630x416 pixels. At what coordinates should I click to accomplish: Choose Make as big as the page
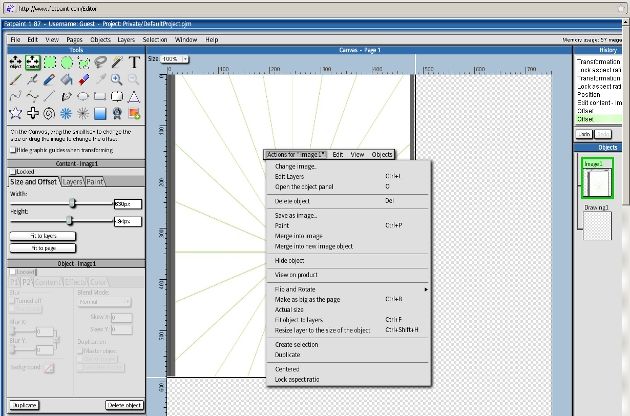pyautogui.click(x=348, y=299)
